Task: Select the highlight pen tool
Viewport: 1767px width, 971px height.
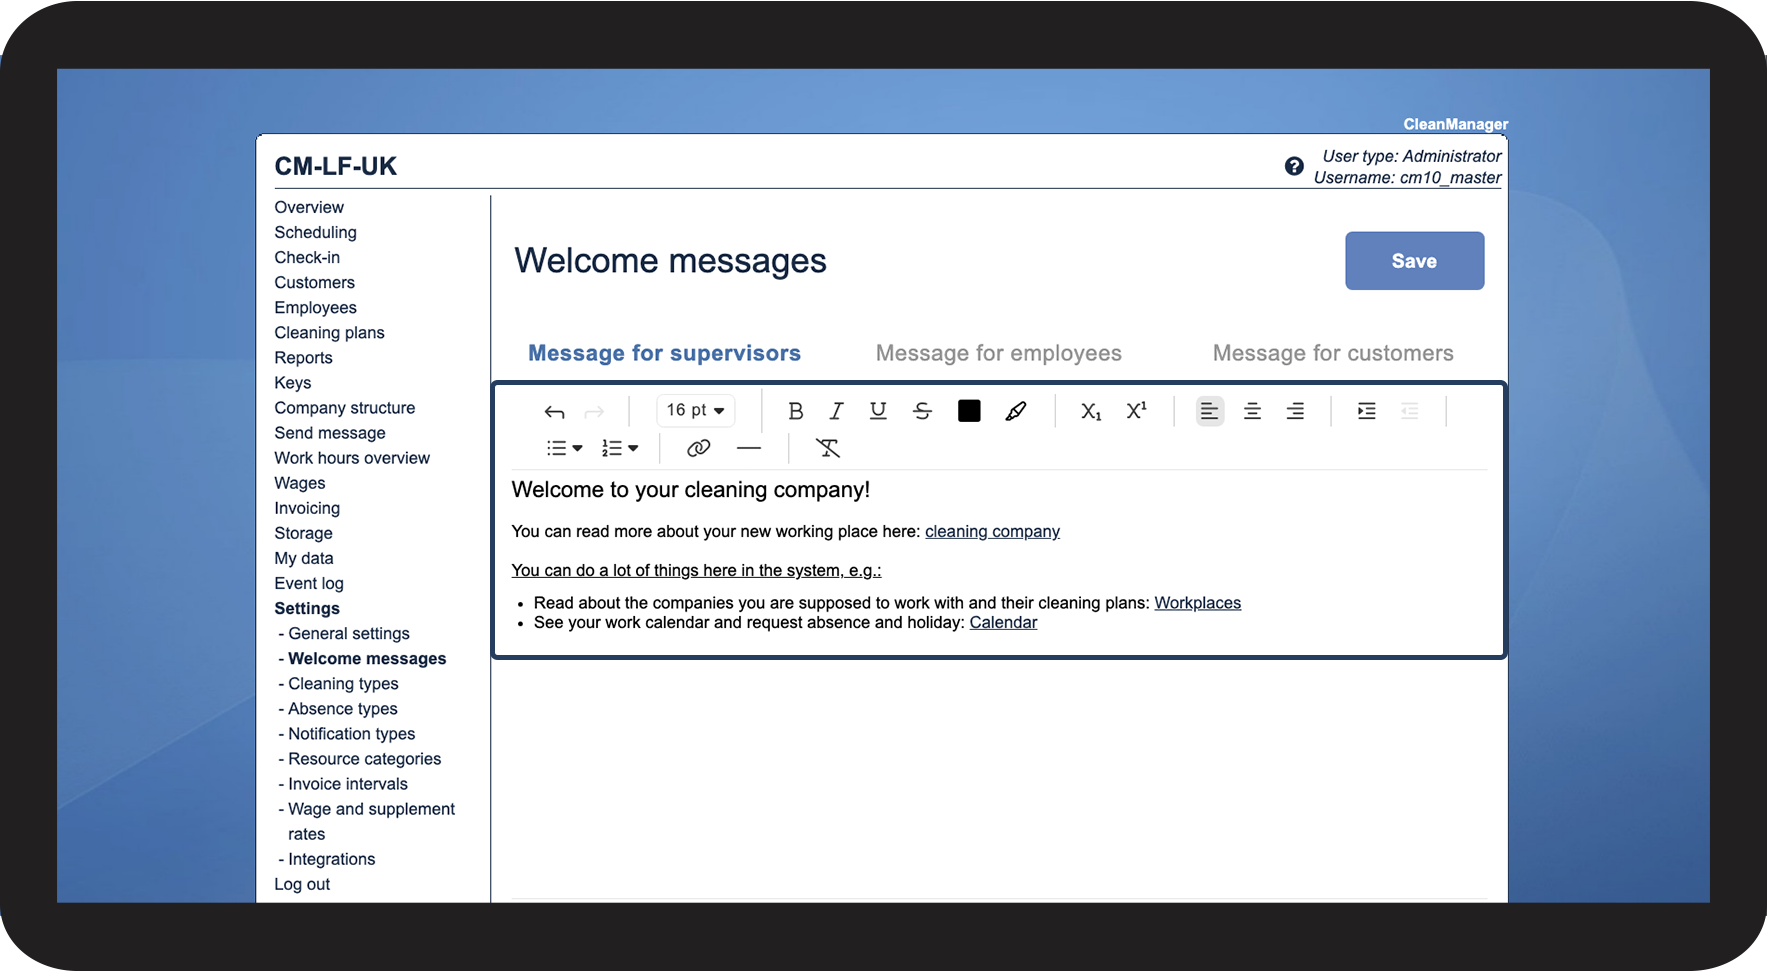Action: pyautogui.click(x=1016, y=411)
